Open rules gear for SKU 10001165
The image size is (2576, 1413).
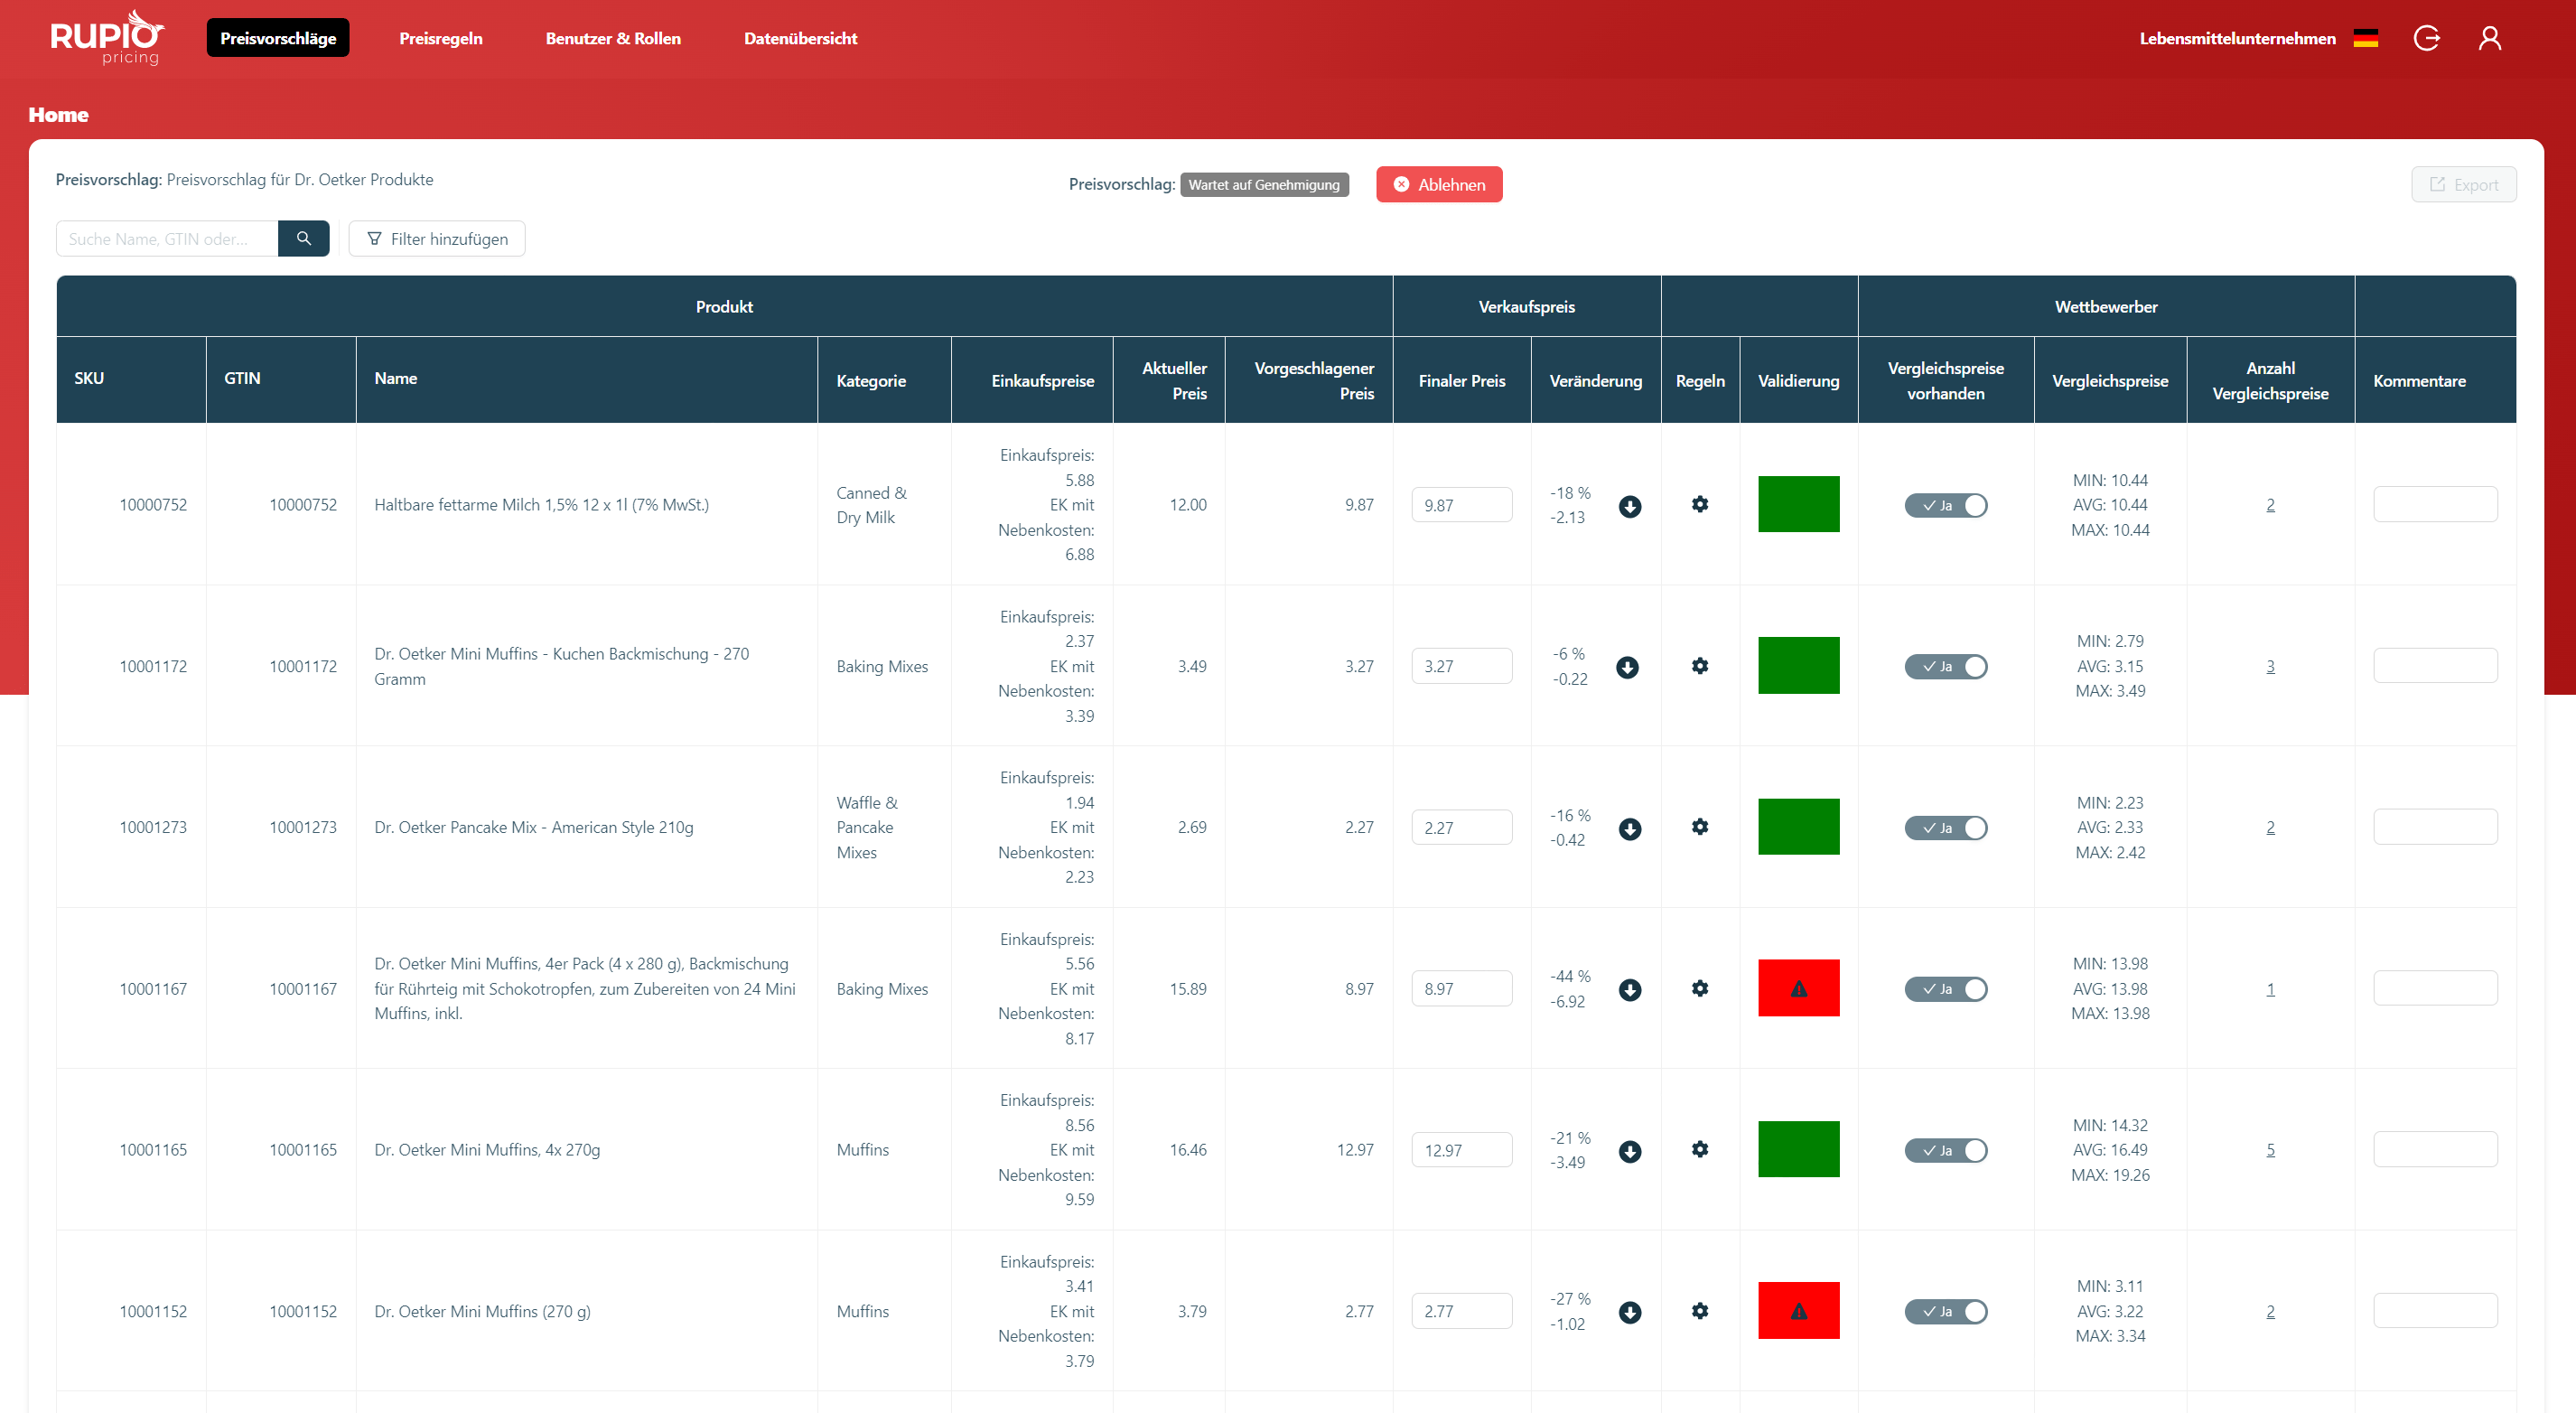[1699, 1149]
